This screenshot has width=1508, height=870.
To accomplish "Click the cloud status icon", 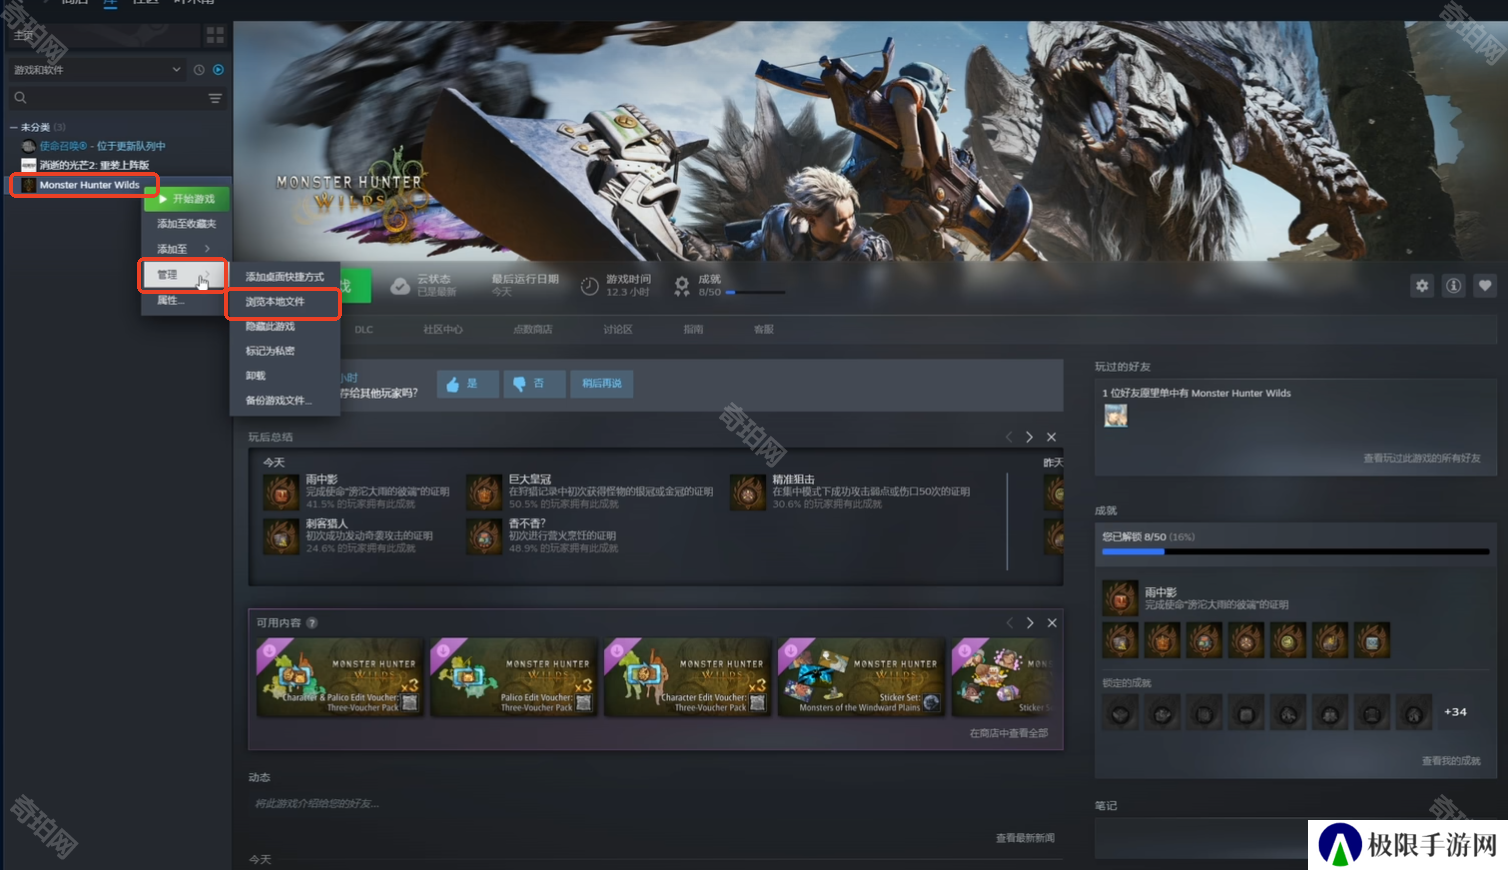I will point(400,286).
